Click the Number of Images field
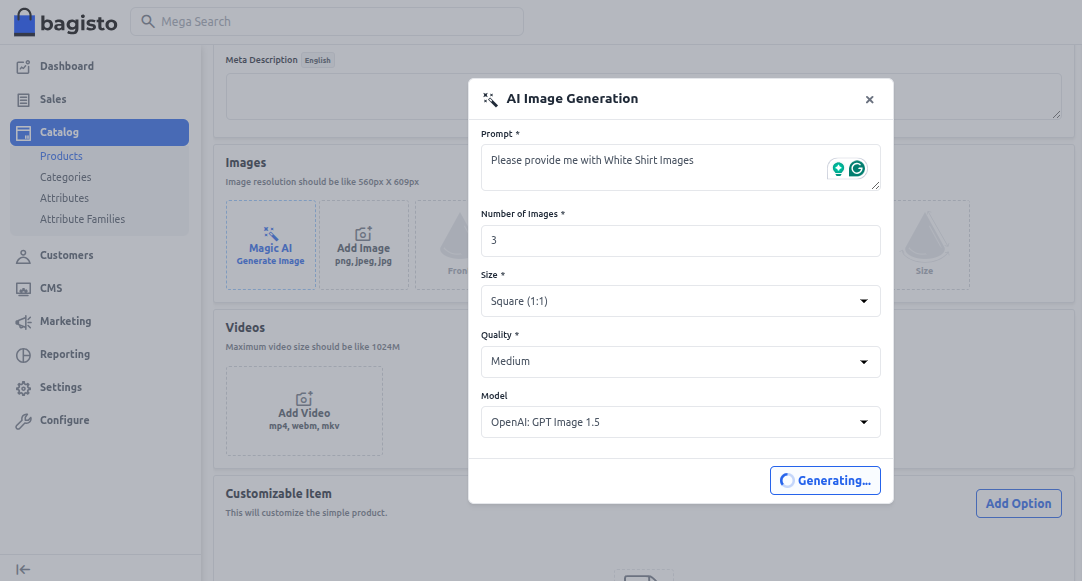 [x=680, y=241]
